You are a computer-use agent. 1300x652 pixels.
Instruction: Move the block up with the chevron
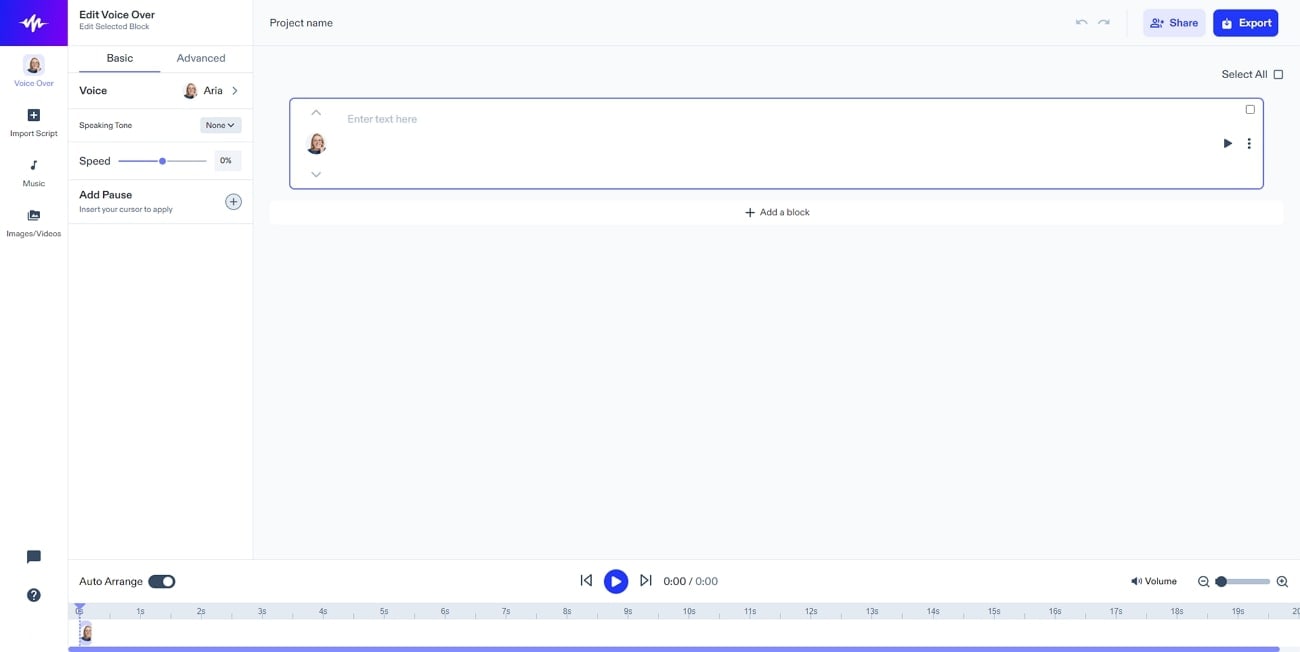coord(316,113)
